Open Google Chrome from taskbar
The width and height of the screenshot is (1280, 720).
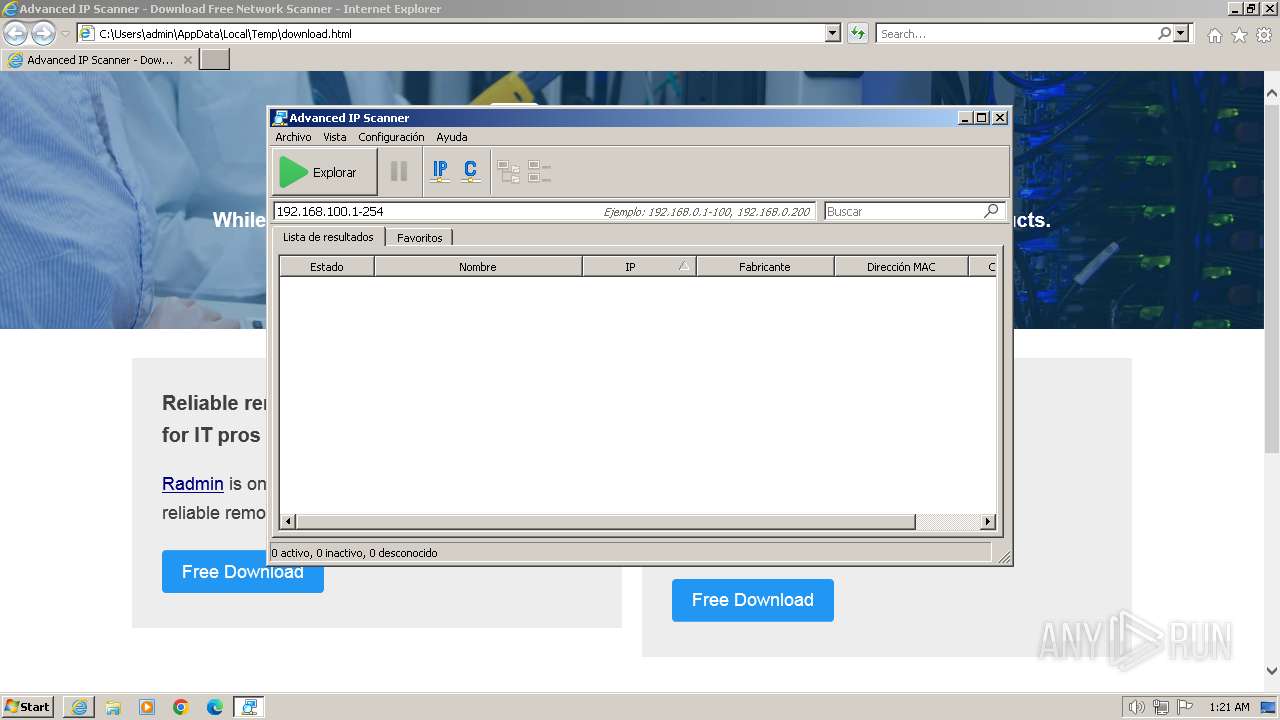pos(181,707)
